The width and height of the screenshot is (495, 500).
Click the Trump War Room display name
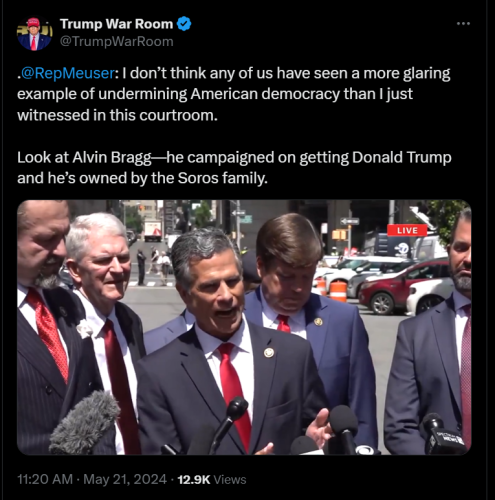[116, 24]
